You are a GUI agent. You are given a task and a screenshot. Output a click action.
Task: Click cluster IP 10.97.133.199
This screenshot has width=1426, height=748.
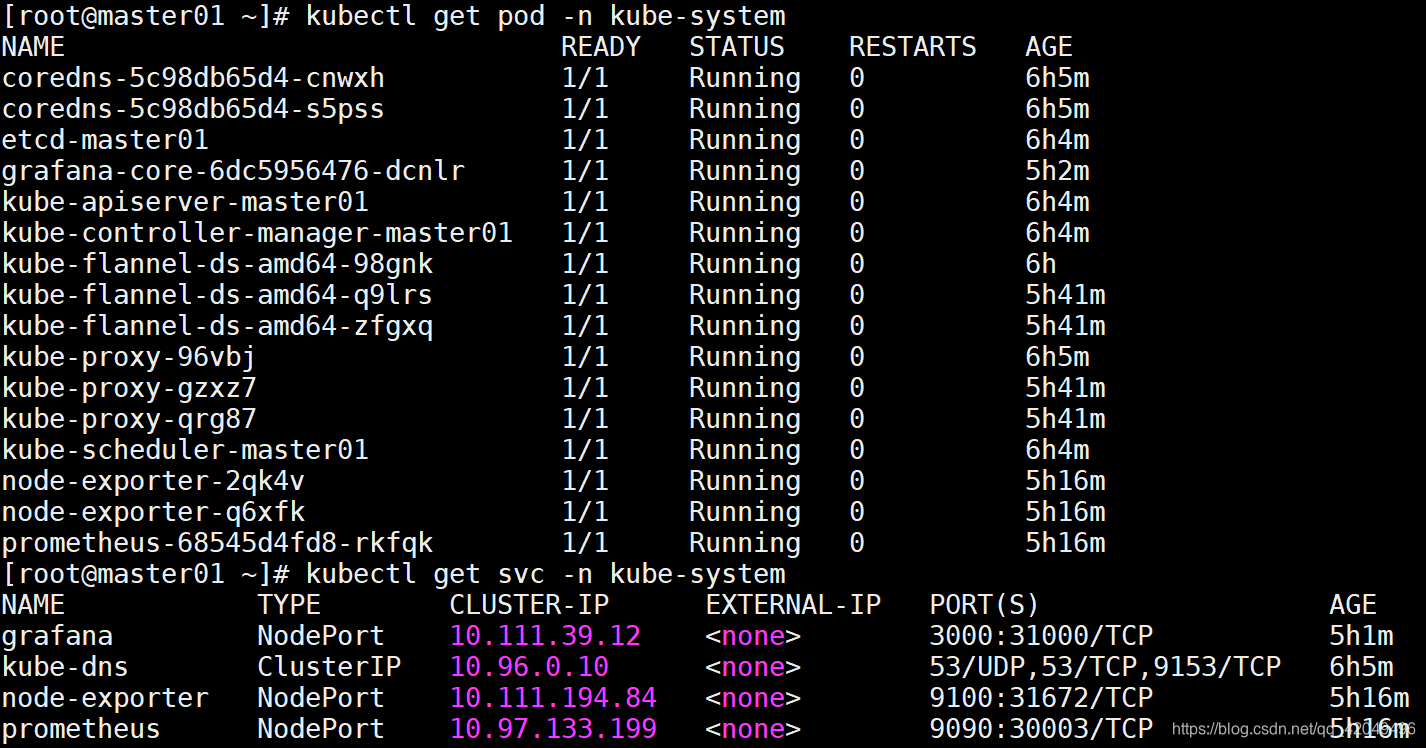click(553, 730)
